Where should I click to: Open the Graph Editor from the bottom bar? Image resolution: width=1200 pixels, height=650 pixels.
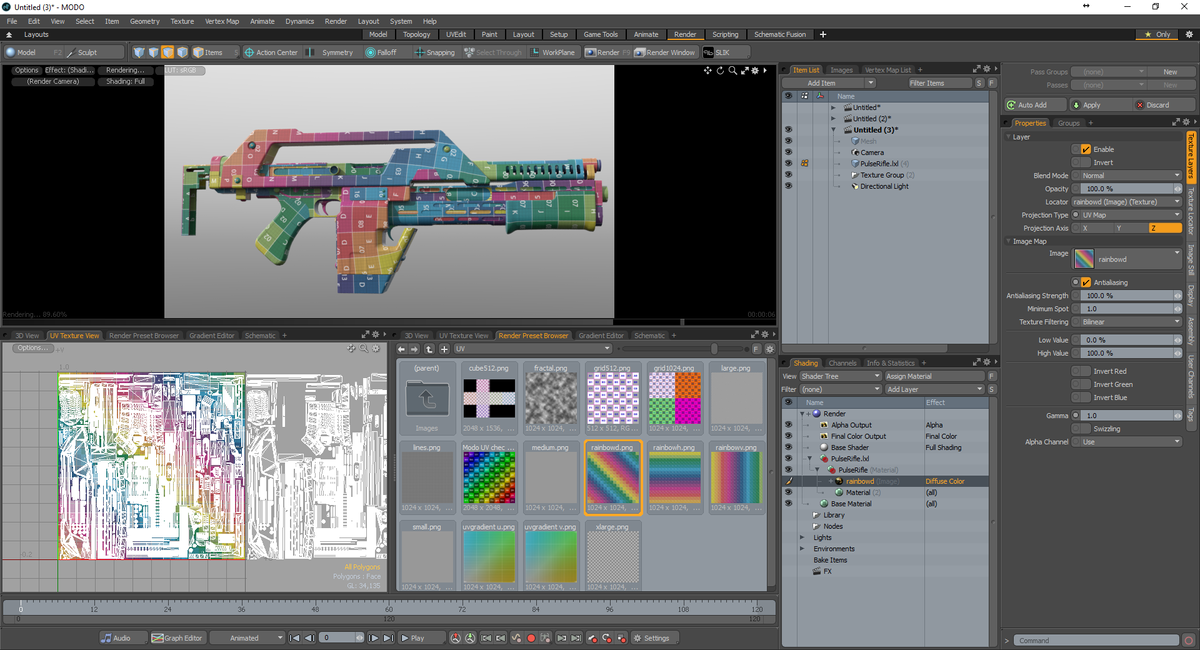(178, 637)
